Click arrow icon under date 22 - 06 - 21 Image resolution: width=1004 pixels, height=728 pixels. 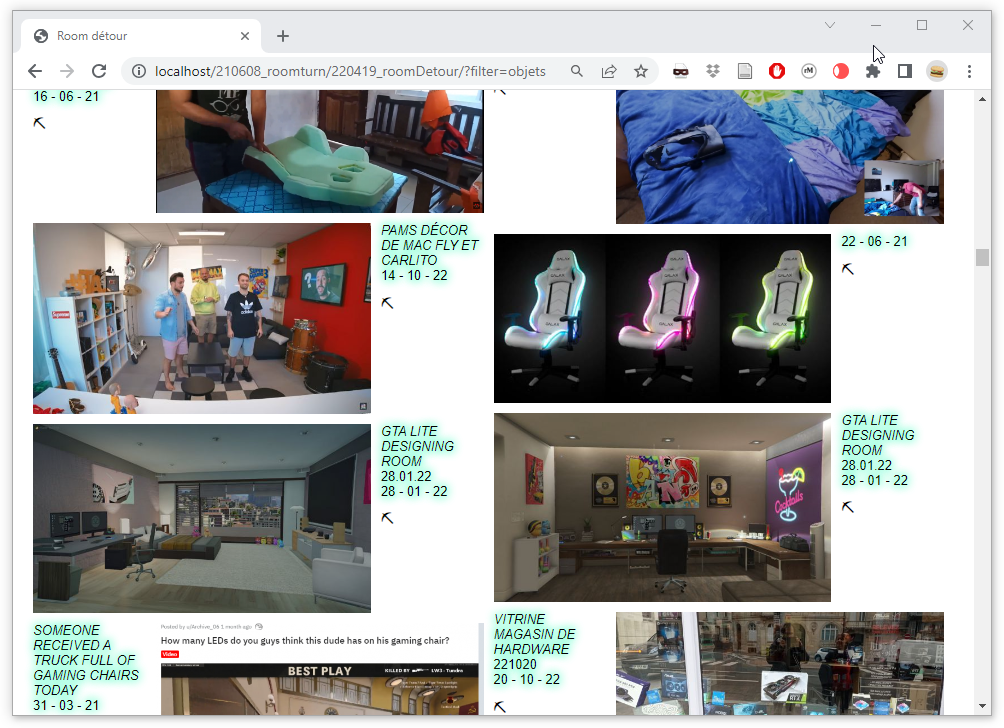[x=848, y=269]
